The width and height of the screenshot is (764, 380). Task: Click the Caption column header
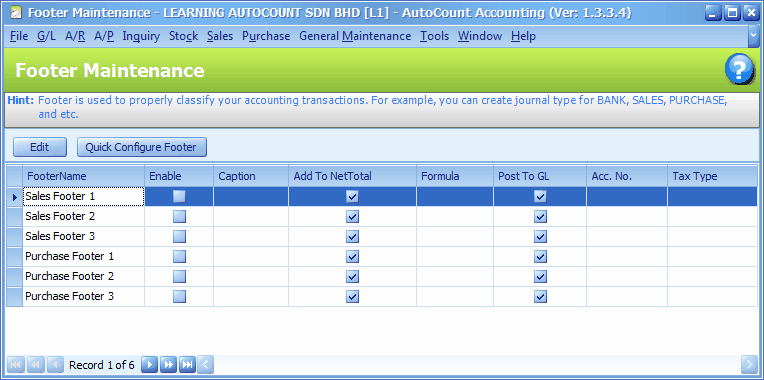(251, 176)
